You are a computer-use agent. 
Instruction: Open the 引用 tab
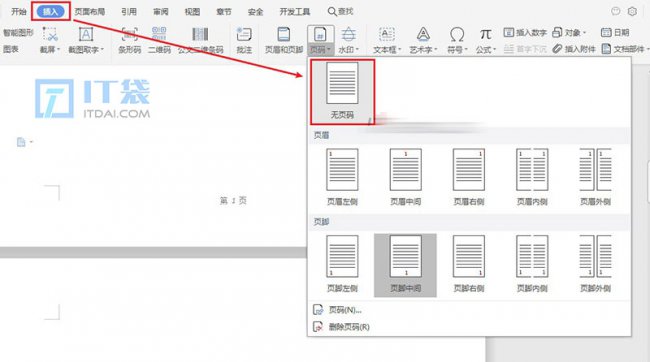[129, 12]
